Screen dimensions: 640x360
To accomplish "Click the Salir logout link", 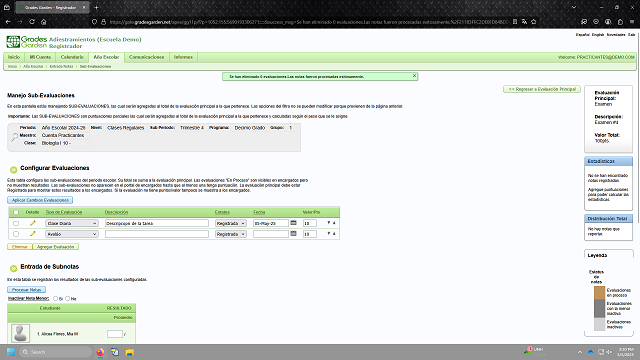I will (631, 35).
